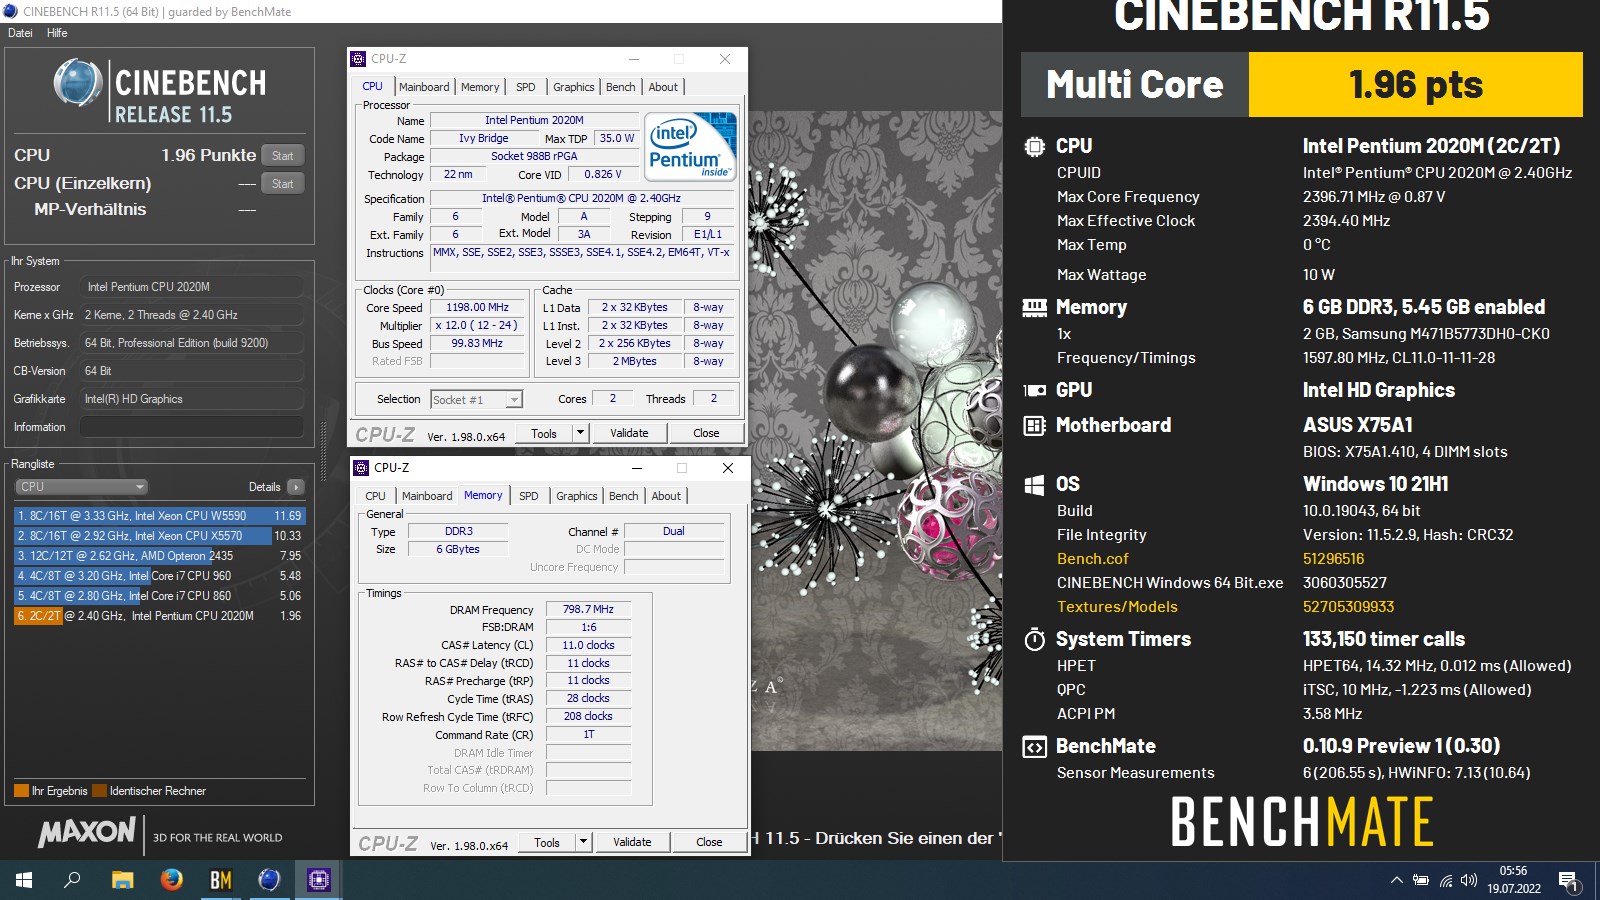Screen dimensions: 1600x900
Task: Click the Cinebench sphere logo
Action: point(78,82)
